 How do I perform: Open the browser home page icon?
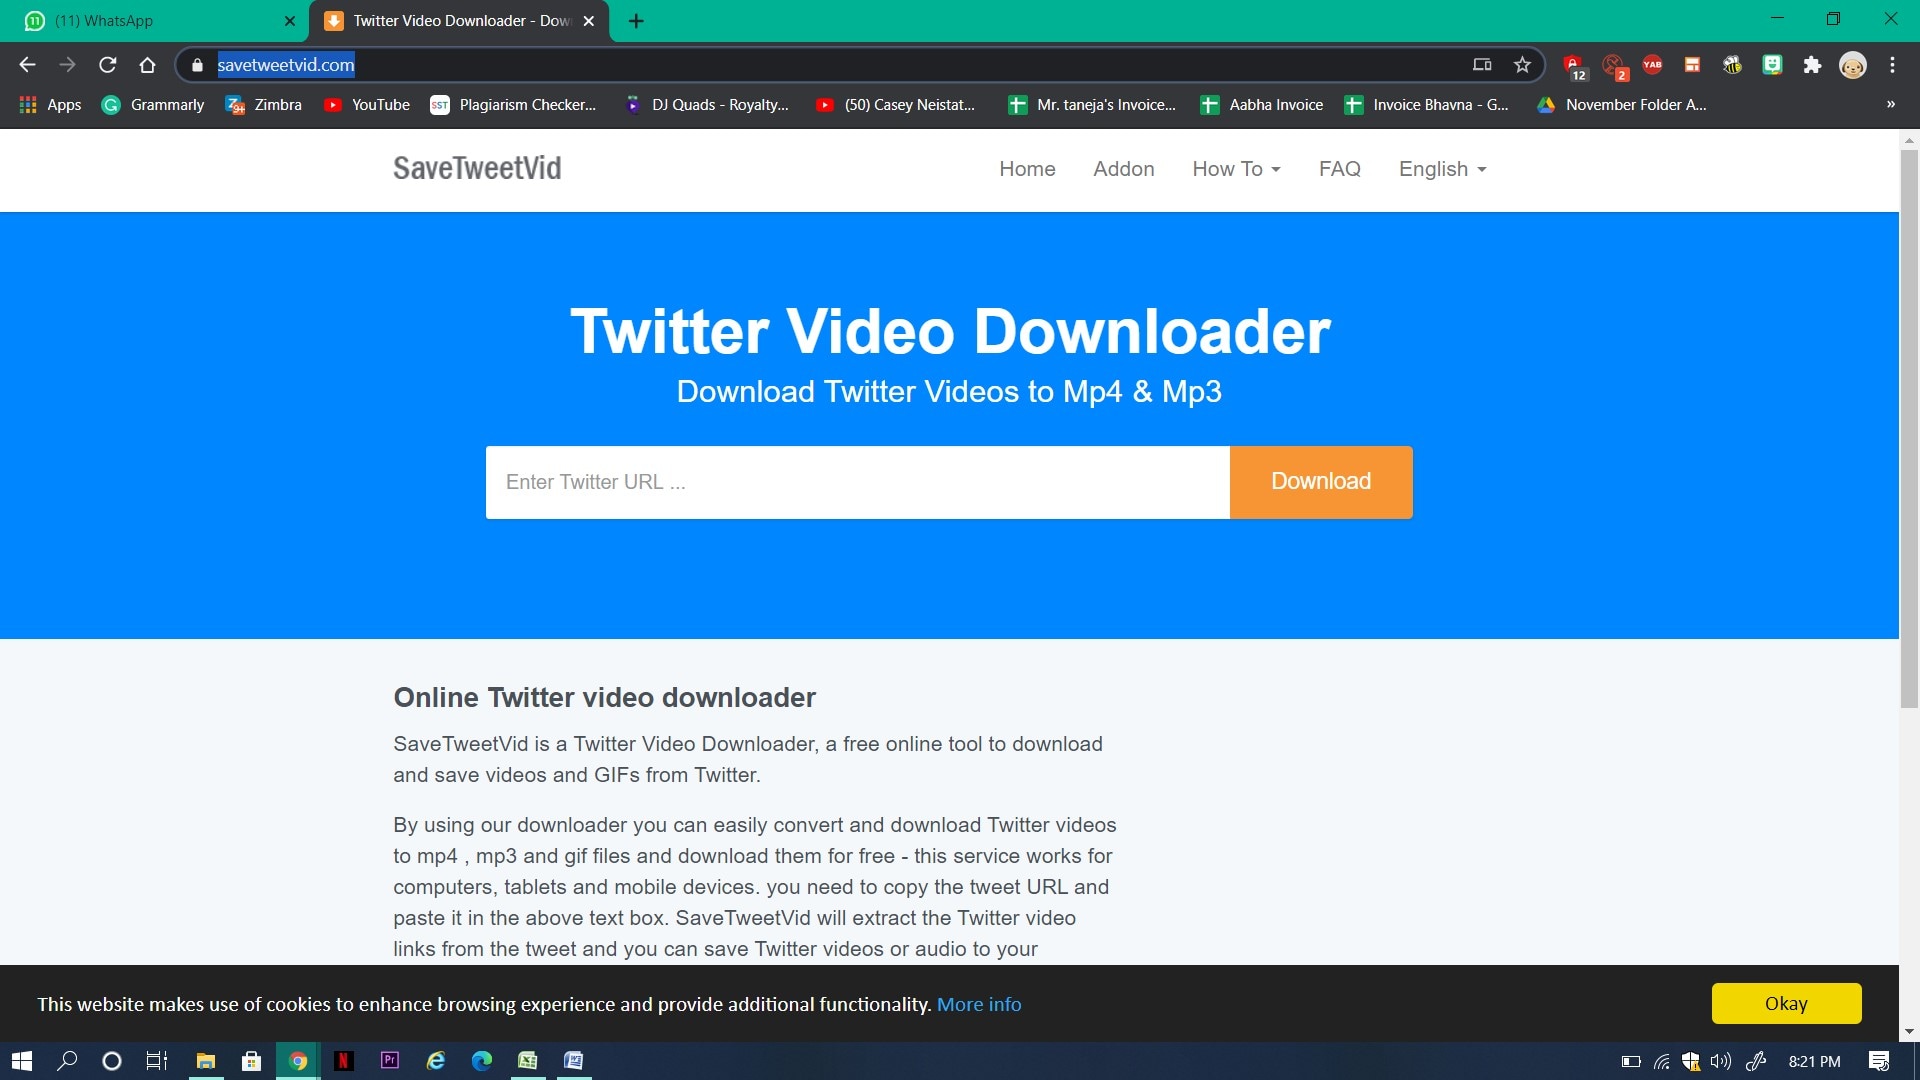[x=147, y=65]
